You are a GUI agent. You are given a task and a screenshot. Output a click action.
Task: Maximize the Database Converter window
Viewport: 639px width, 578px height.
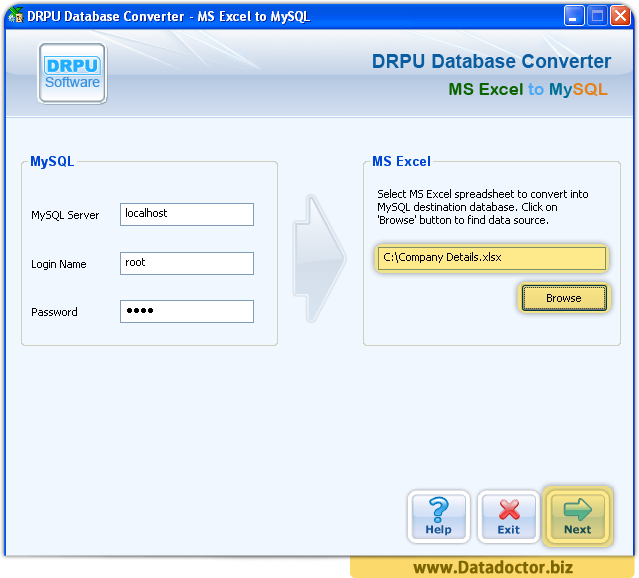597,16
